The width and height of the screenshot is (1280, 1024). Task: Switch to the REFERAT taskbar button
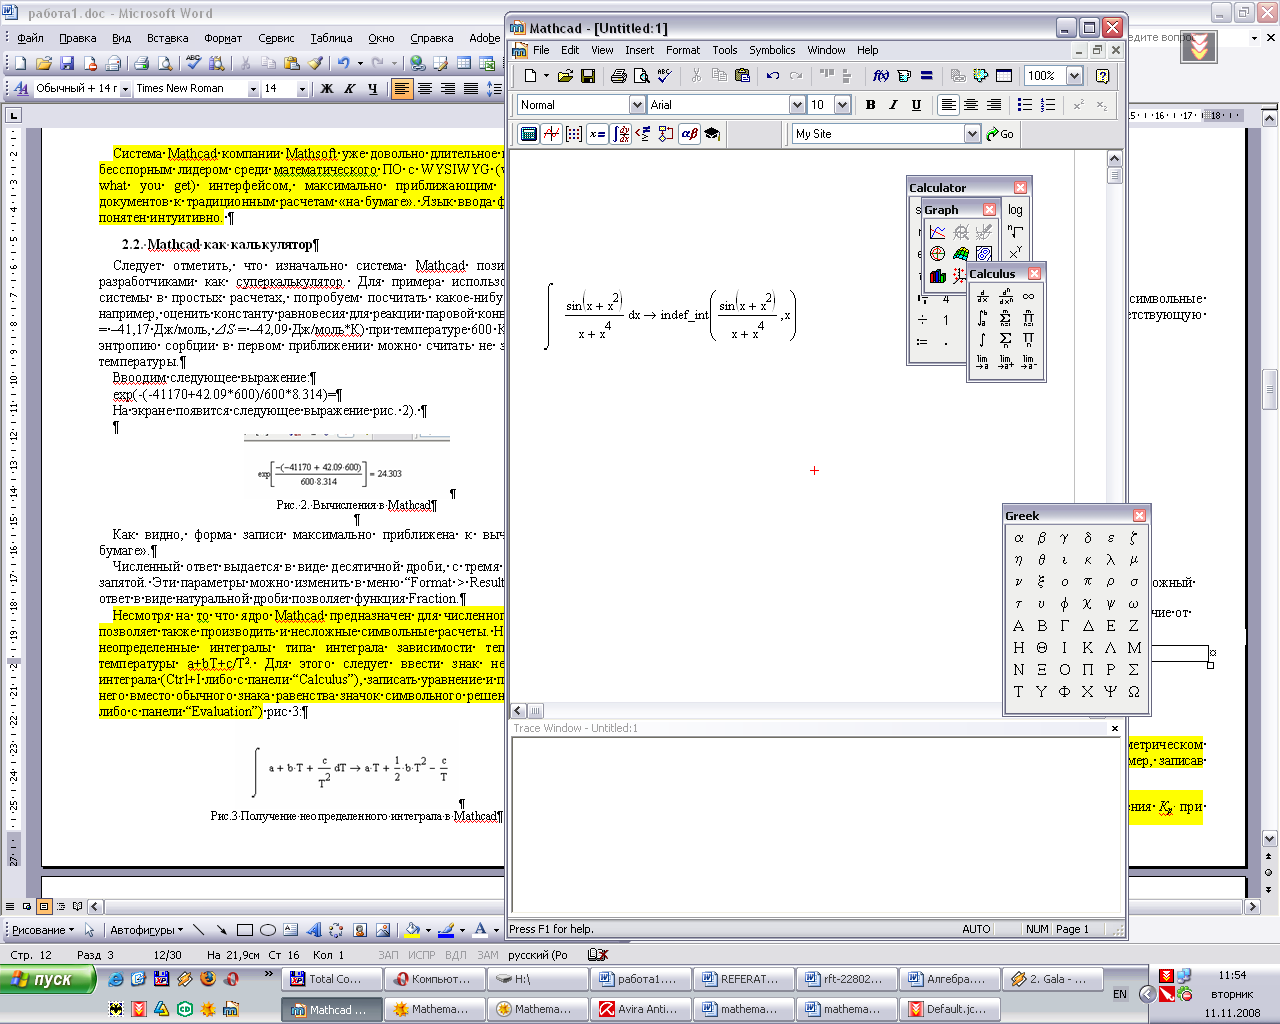click(x=744, y=979)
